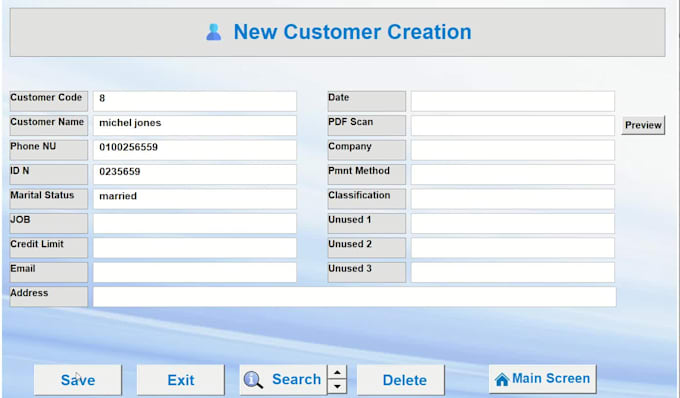Click the Unused 3 field
The width and height of the screenshot is (680, 398).
click(x=513, y=272)
